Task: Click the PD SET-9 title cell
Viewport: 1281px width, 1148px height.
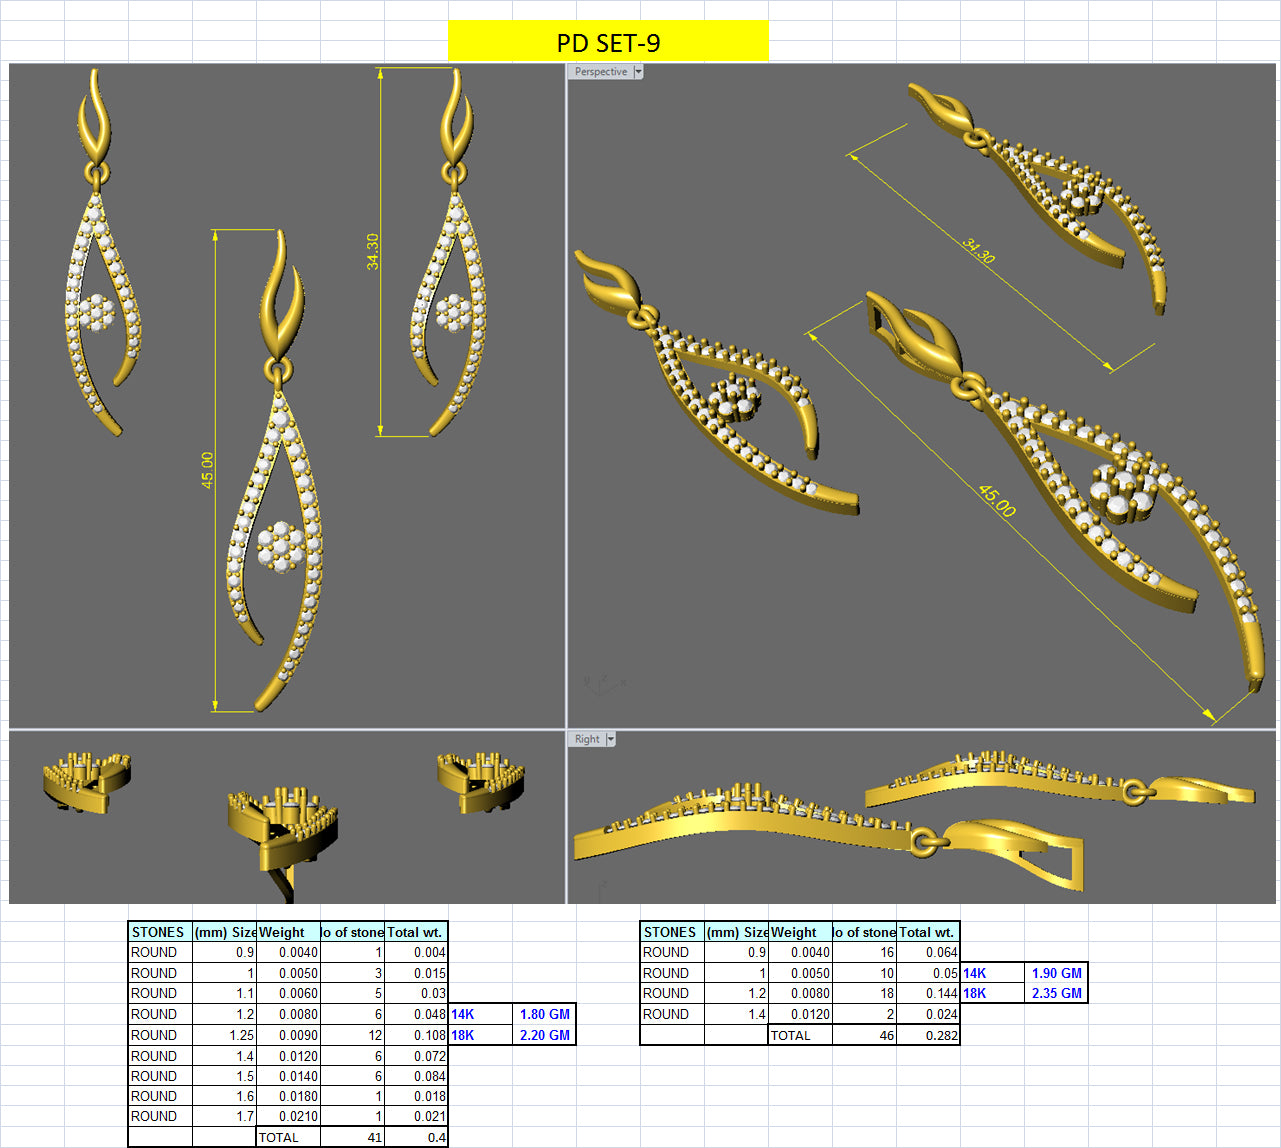Action: (x=608, y=41)
